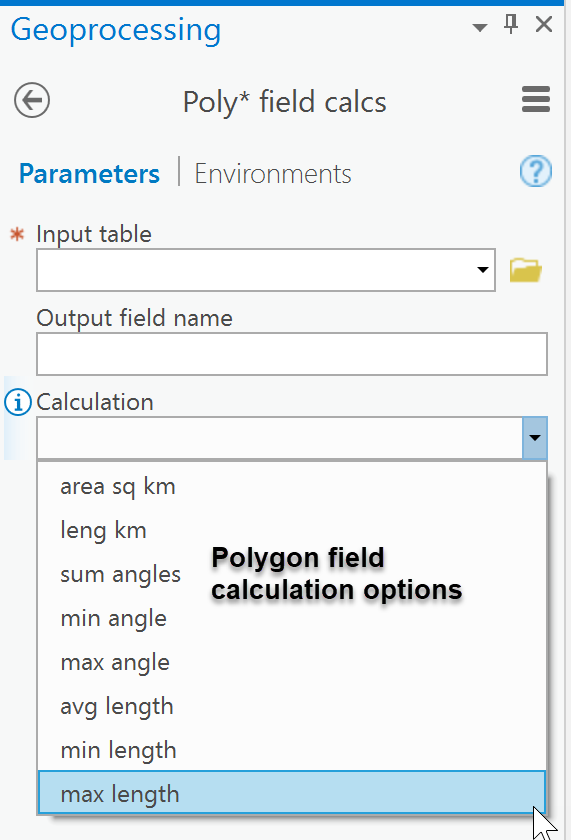Select highlighted 'max length' option
The image size is (571, 840).
click(x=292, y=793)
